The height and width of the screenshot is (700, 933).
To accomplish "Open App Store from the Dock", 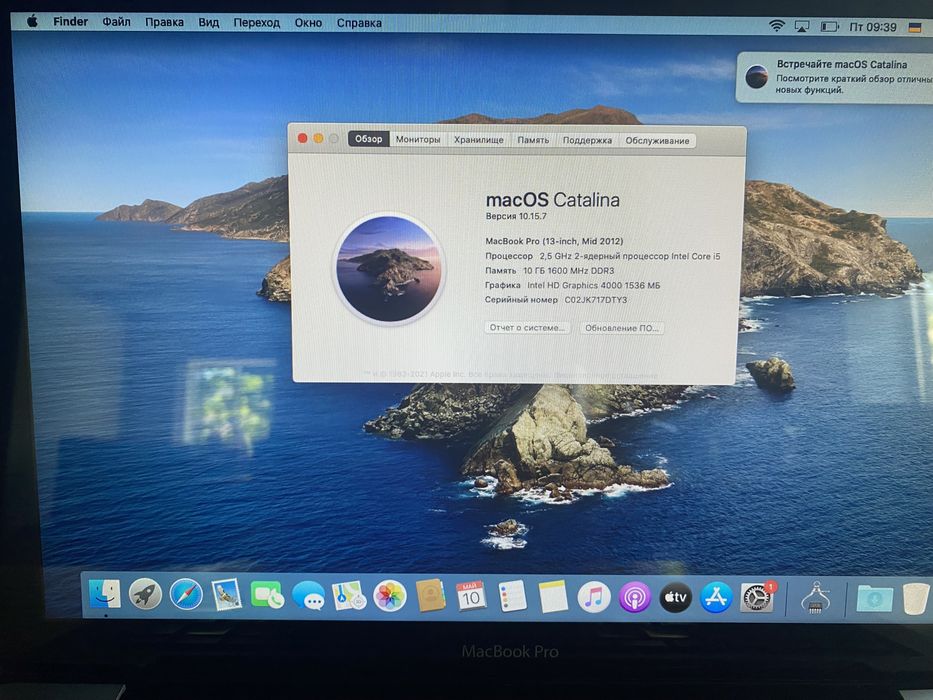I will [x=716, y=598].
